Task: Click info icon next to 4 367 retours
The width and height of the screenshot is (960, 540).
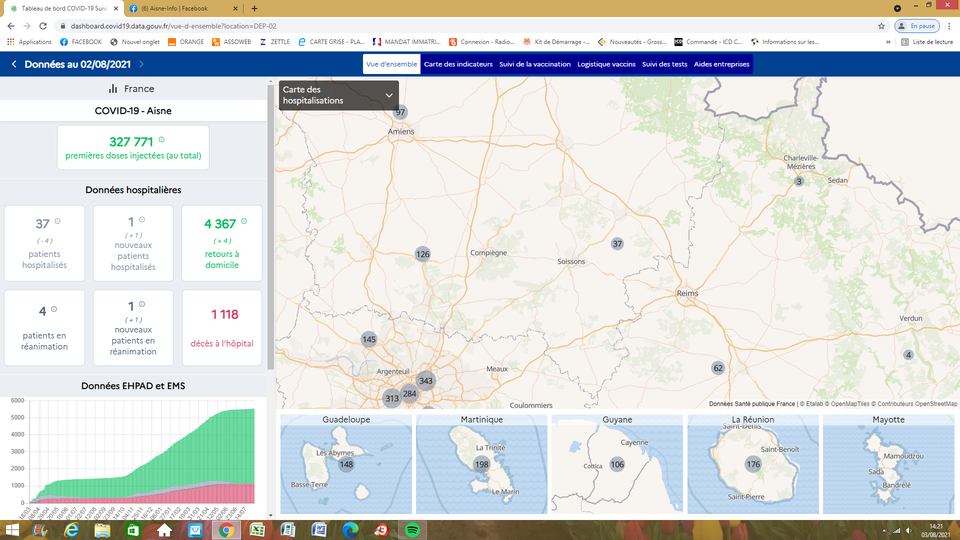Action: 243,221
